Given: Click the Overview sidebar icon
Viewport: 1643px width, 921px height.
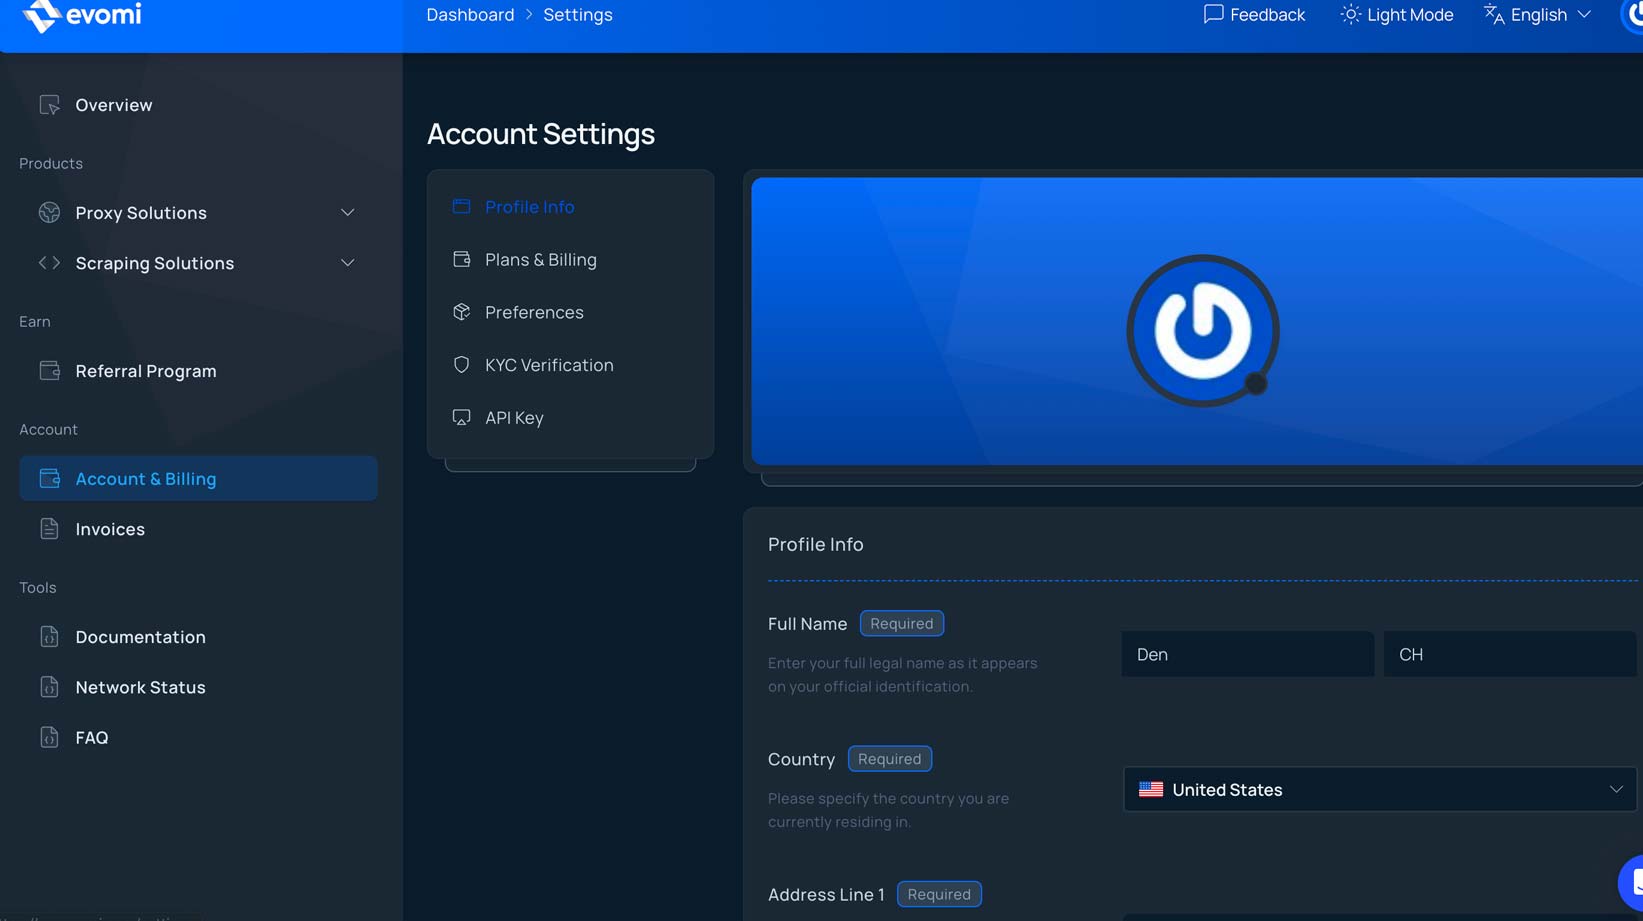Looking at the screenshot, I should point(49,105).
